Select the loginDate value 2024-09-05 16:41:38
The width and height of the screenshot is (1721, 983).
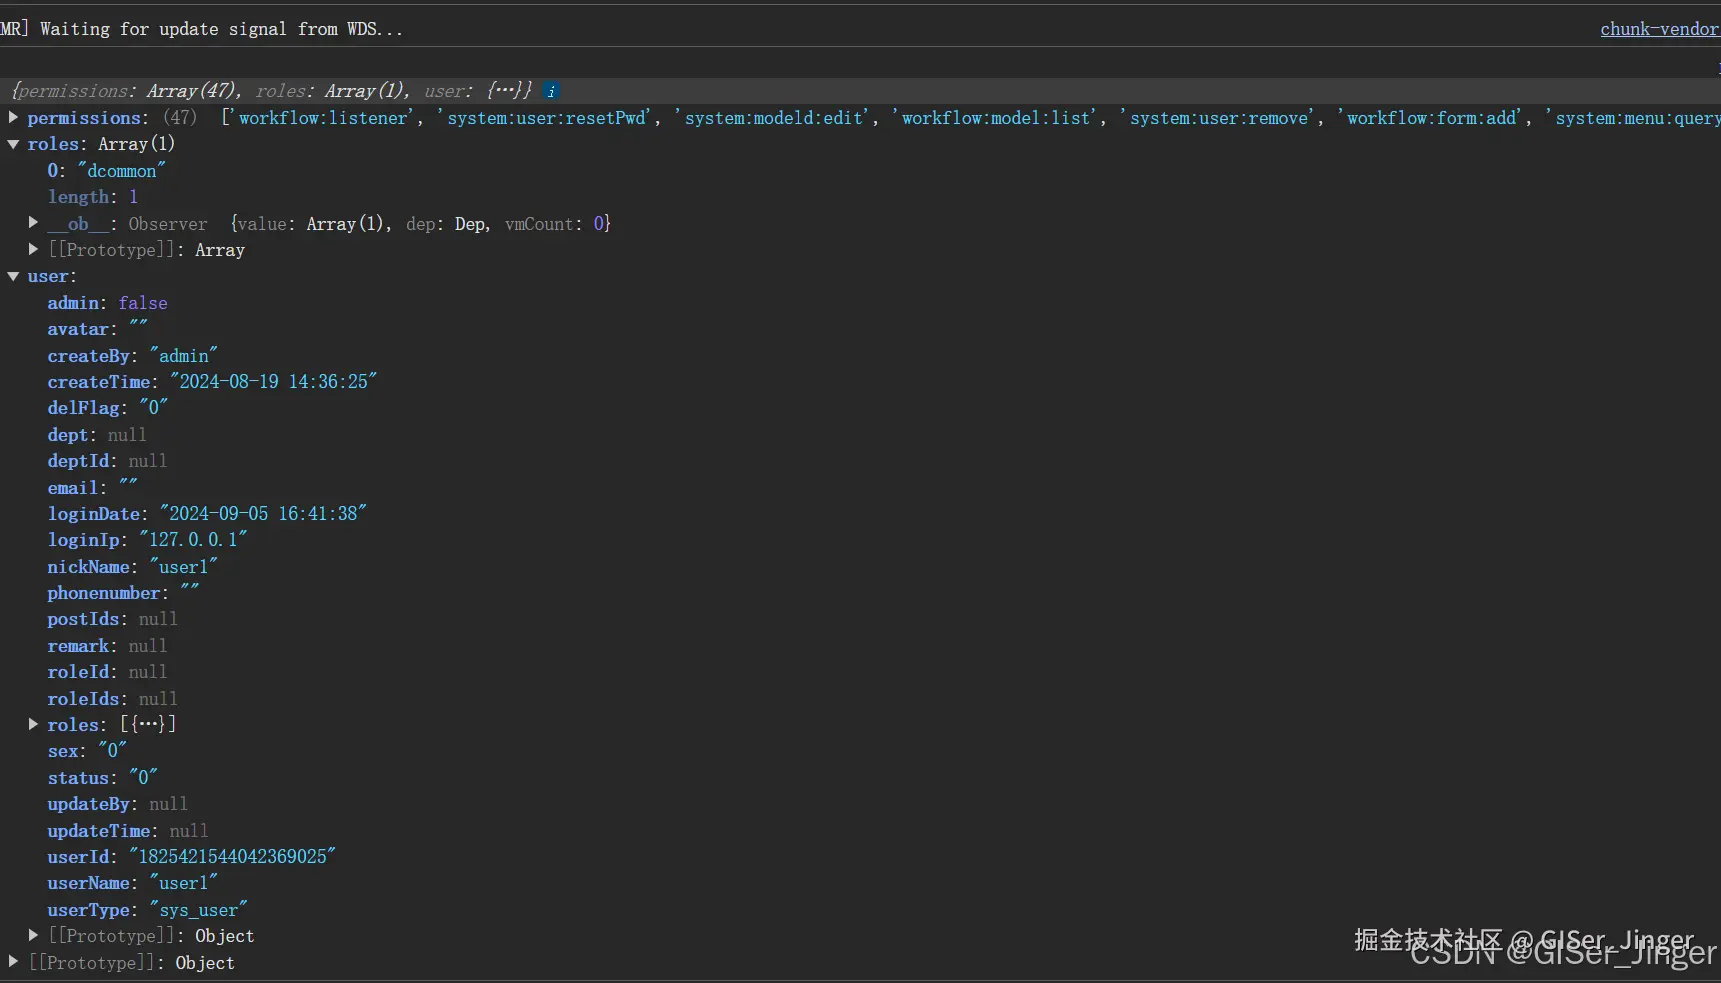tap(264, 514)
